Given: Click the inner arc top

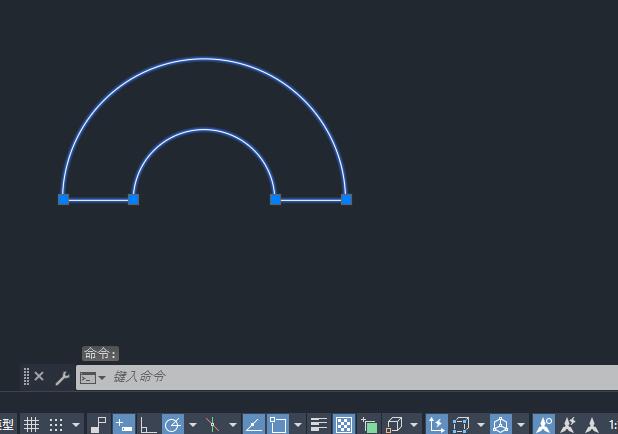Looking at the screenshot, I should pos(205,129).
